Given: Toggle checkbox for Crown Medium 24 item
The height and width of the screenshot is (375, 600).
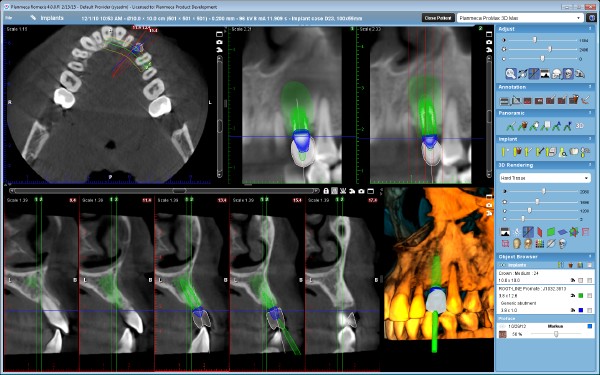Looking at the screenshot, I should (x=589, y=280).
